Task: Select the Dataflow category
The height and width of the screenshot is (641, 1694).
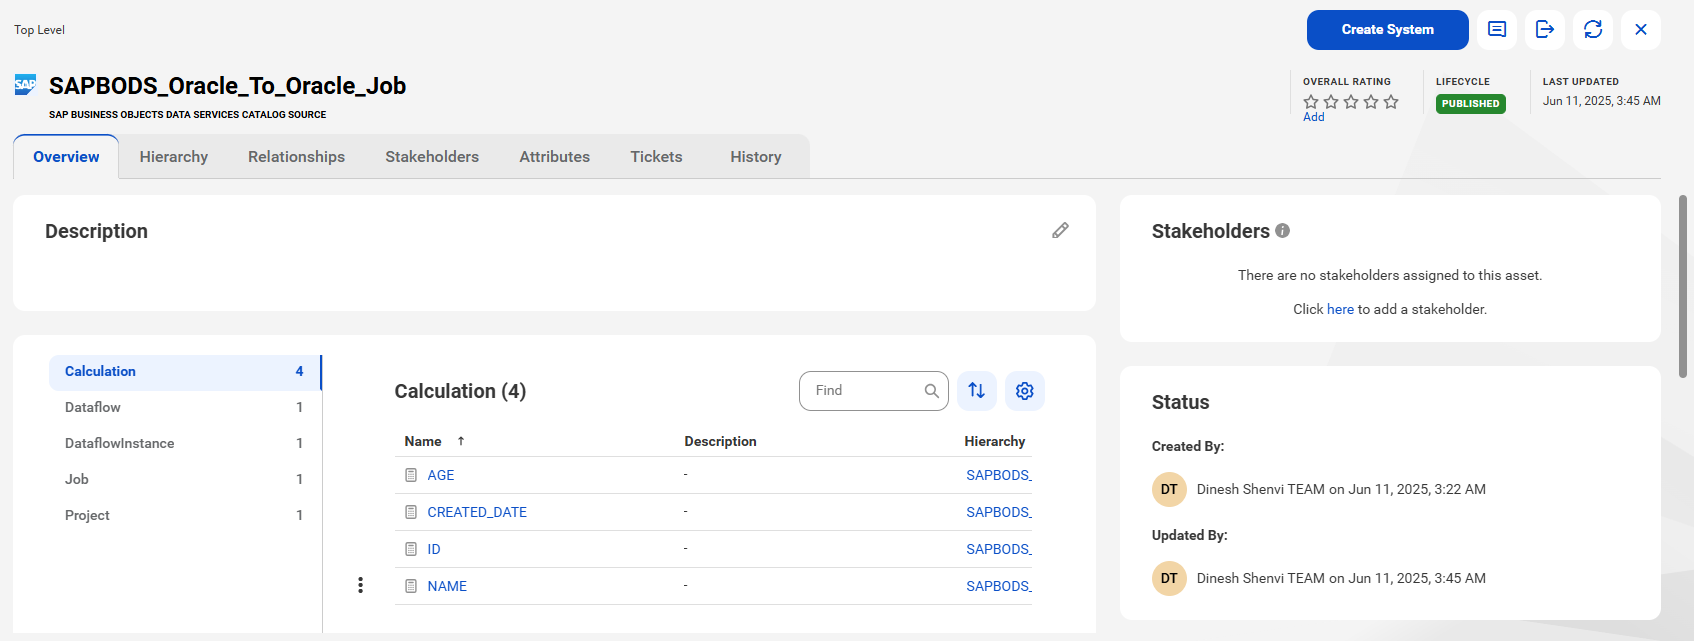Action: pyautogui.click(x=184, y=408)
